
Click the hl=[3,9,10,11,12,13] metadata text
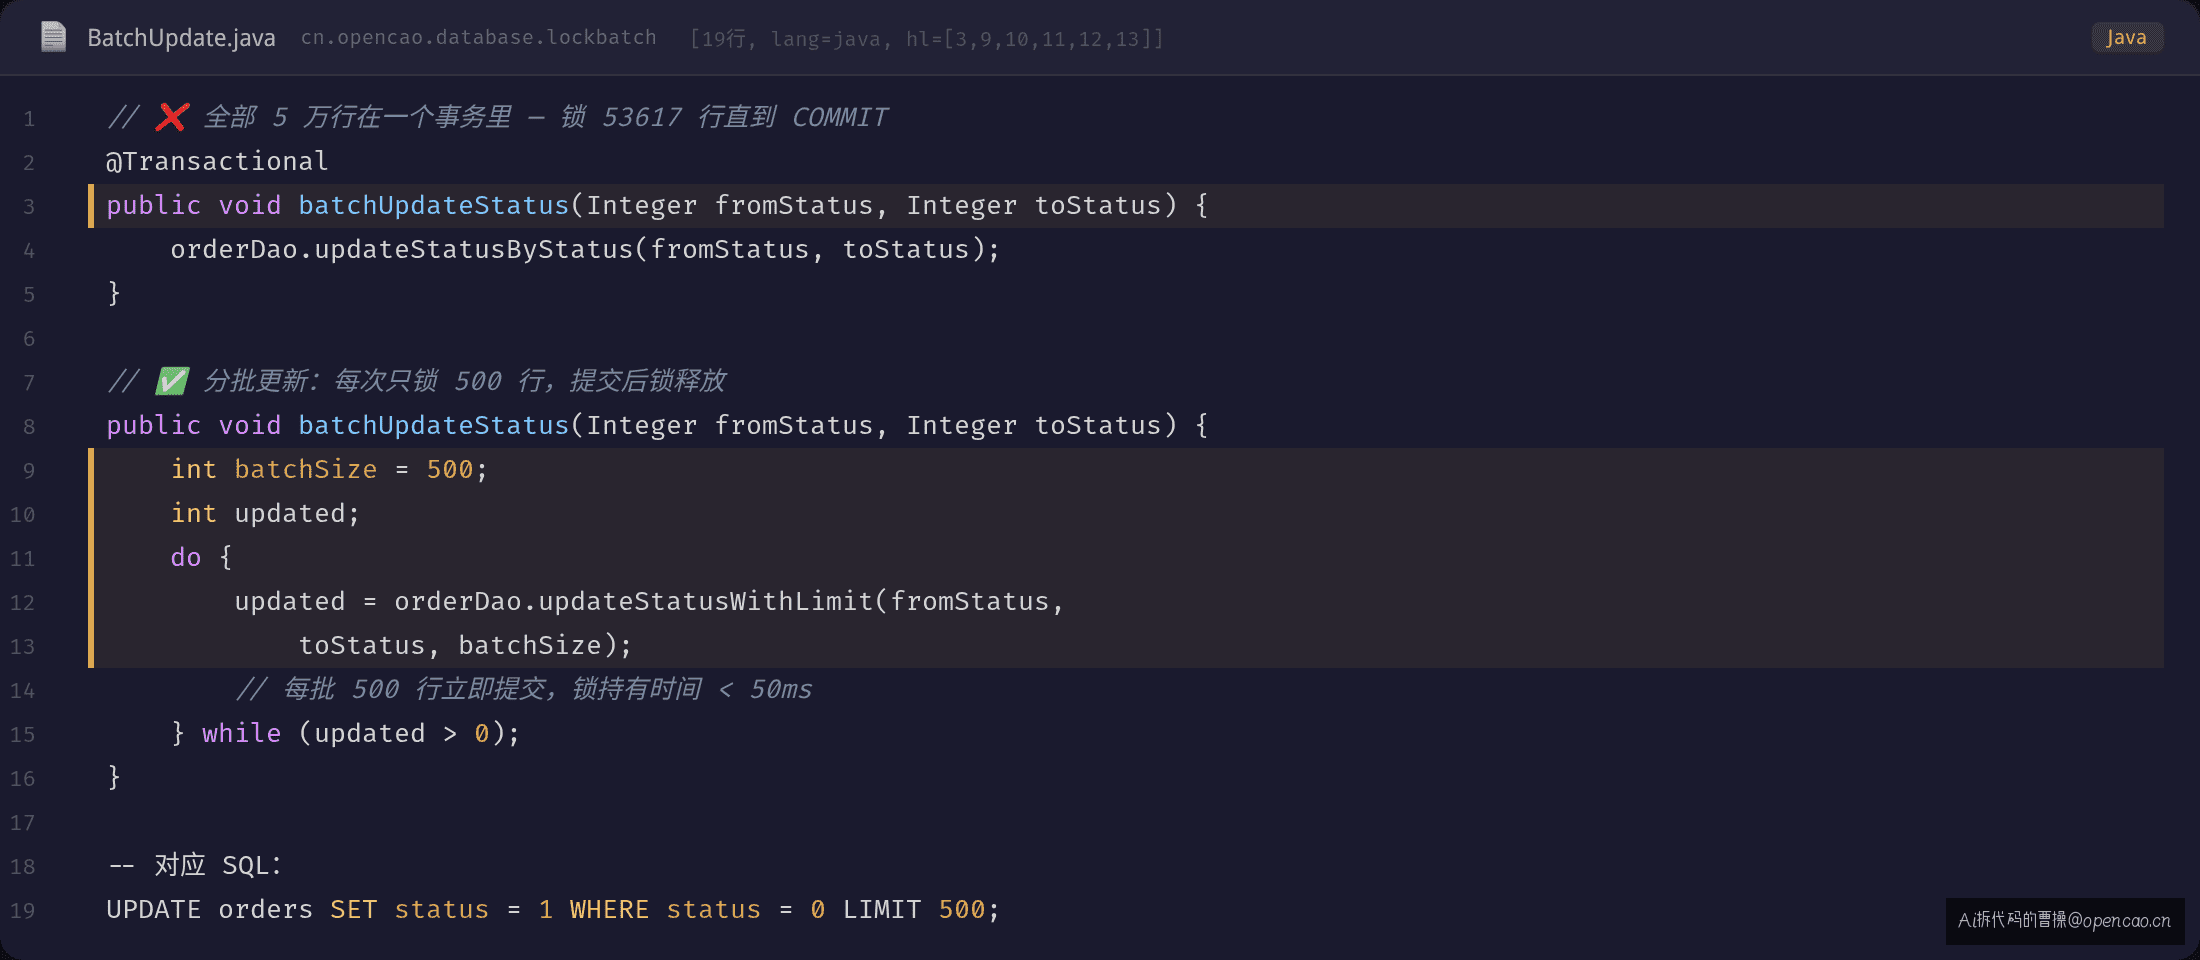(x=1035, y=39)
